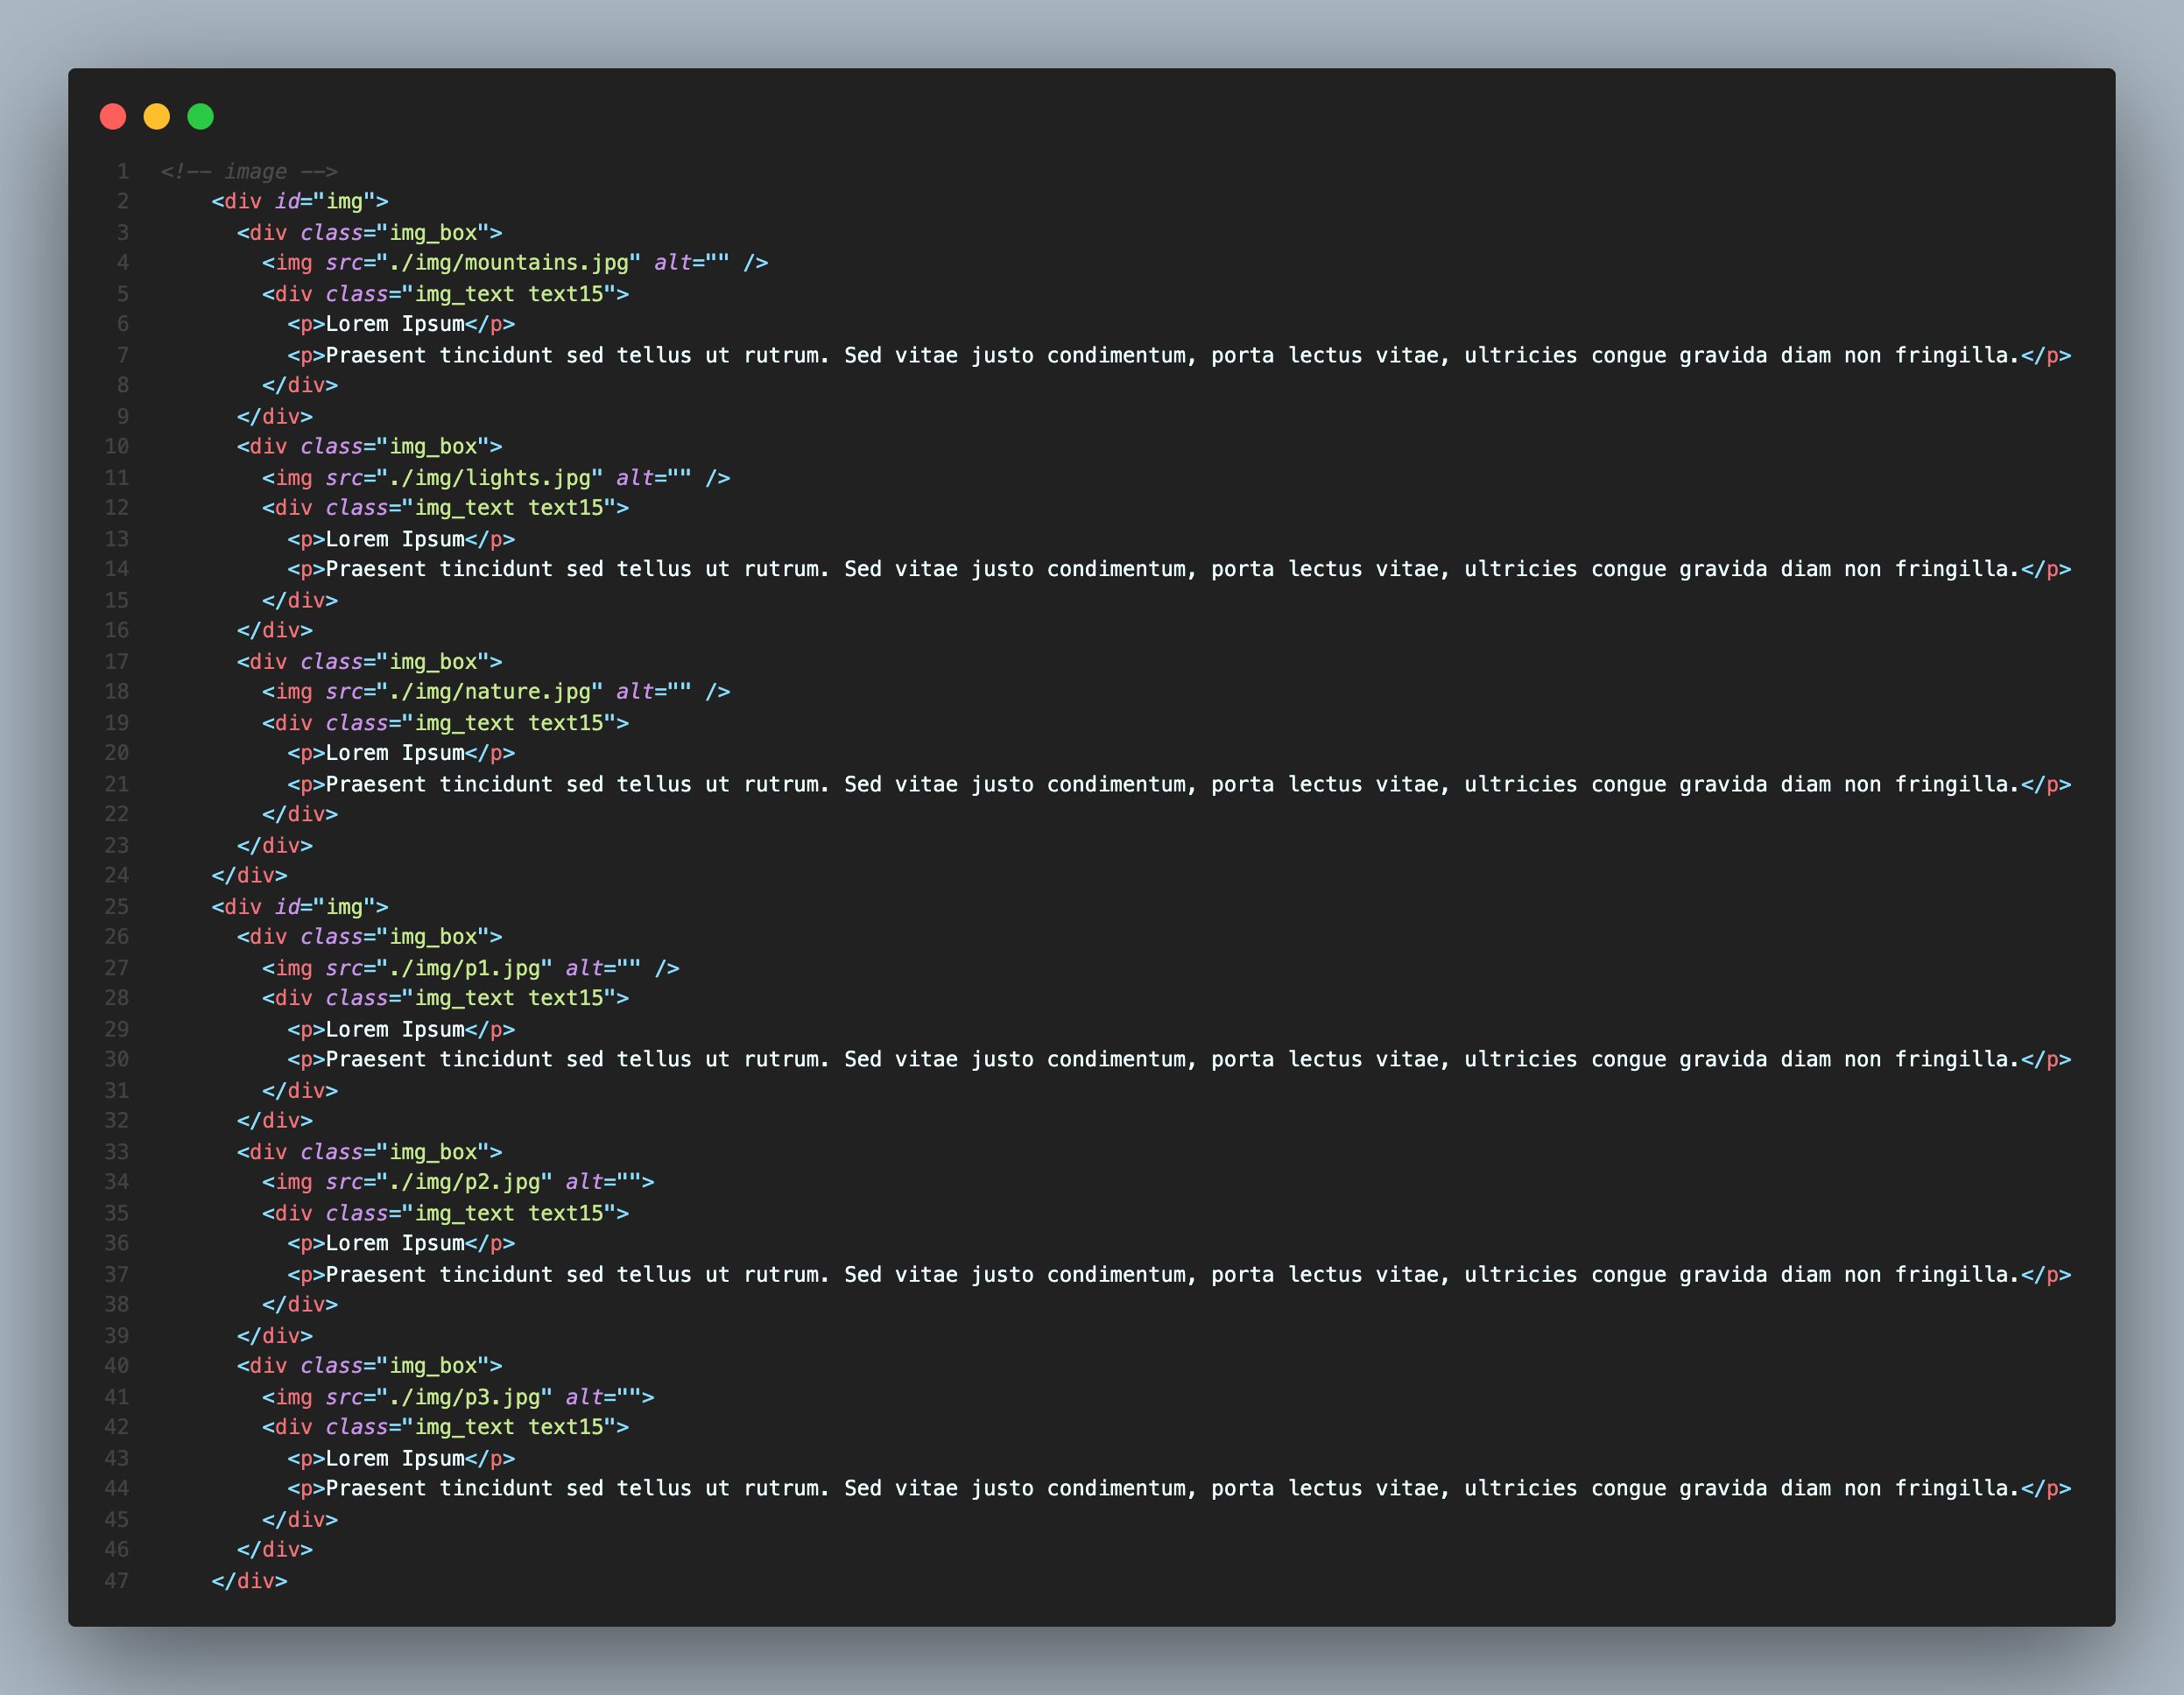
Task: Click the mountains.jpg image source path
Action: (508, 263)
